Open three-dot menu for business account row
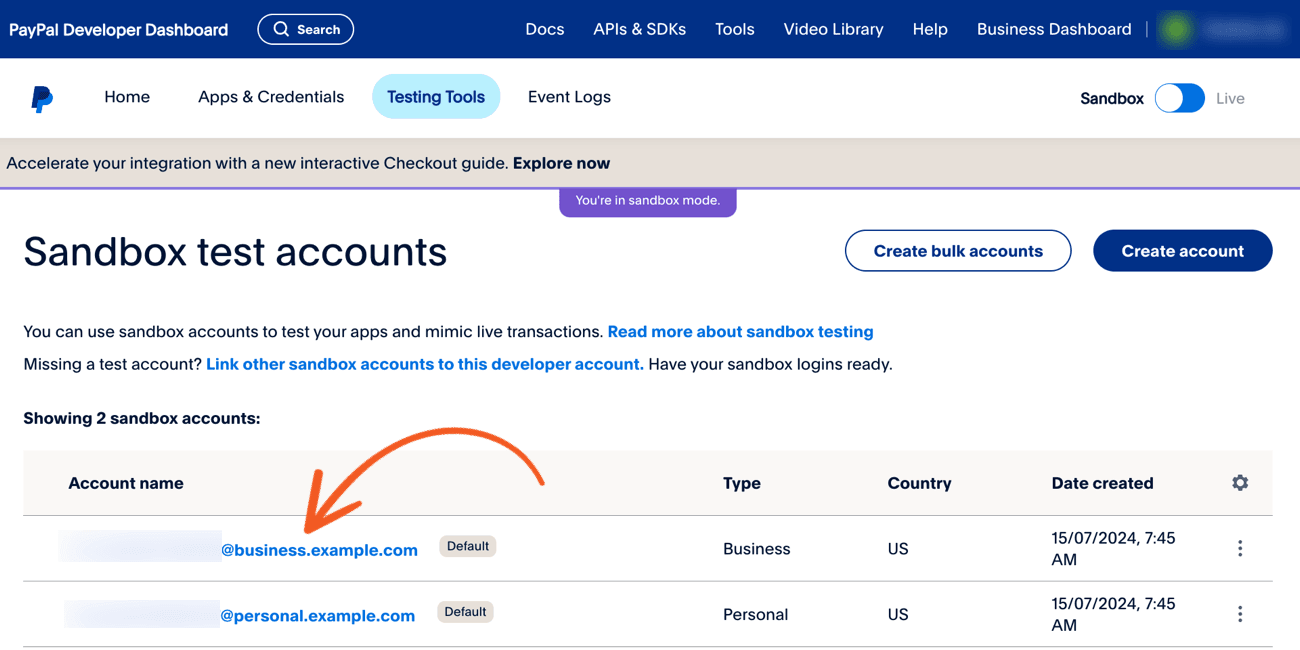This screenshot has width=1300, height=650. [x=1240, y=549]
